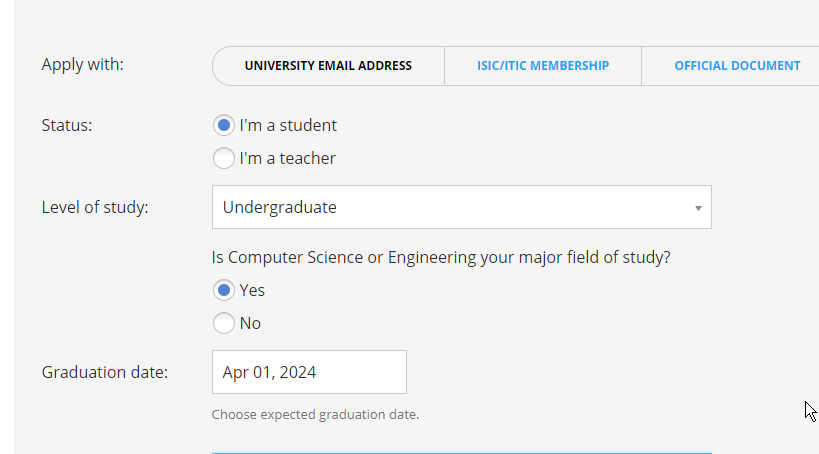Click the Computer Science or Engineering question text
The height and width of the screenshot is (454, 819).
coord(441,257)
